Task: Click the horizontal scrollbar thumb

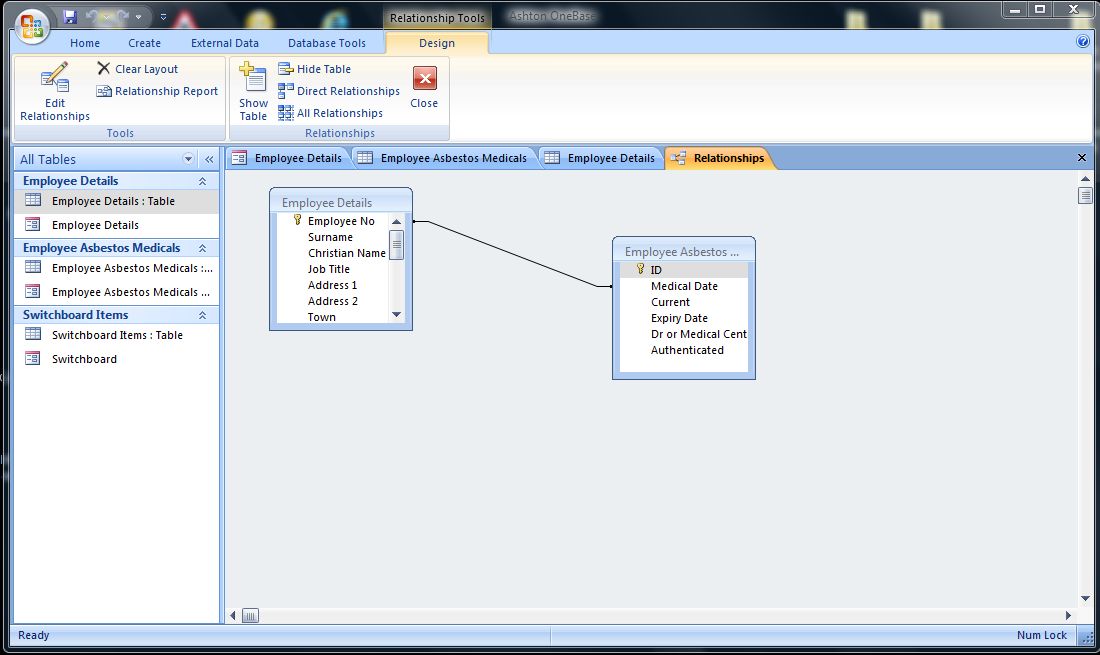Action: pyautogui.click(x=250, y=616)
